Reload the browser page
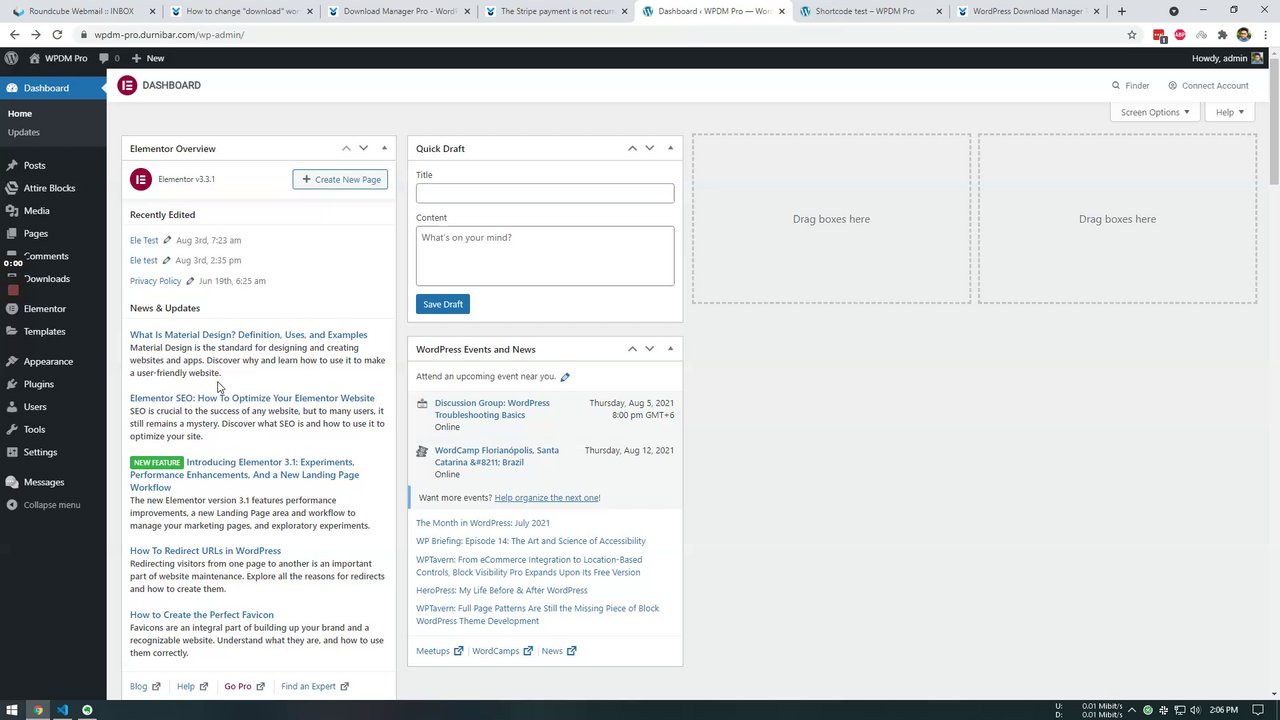This screenshot has height=720, width=1280. 57,34
